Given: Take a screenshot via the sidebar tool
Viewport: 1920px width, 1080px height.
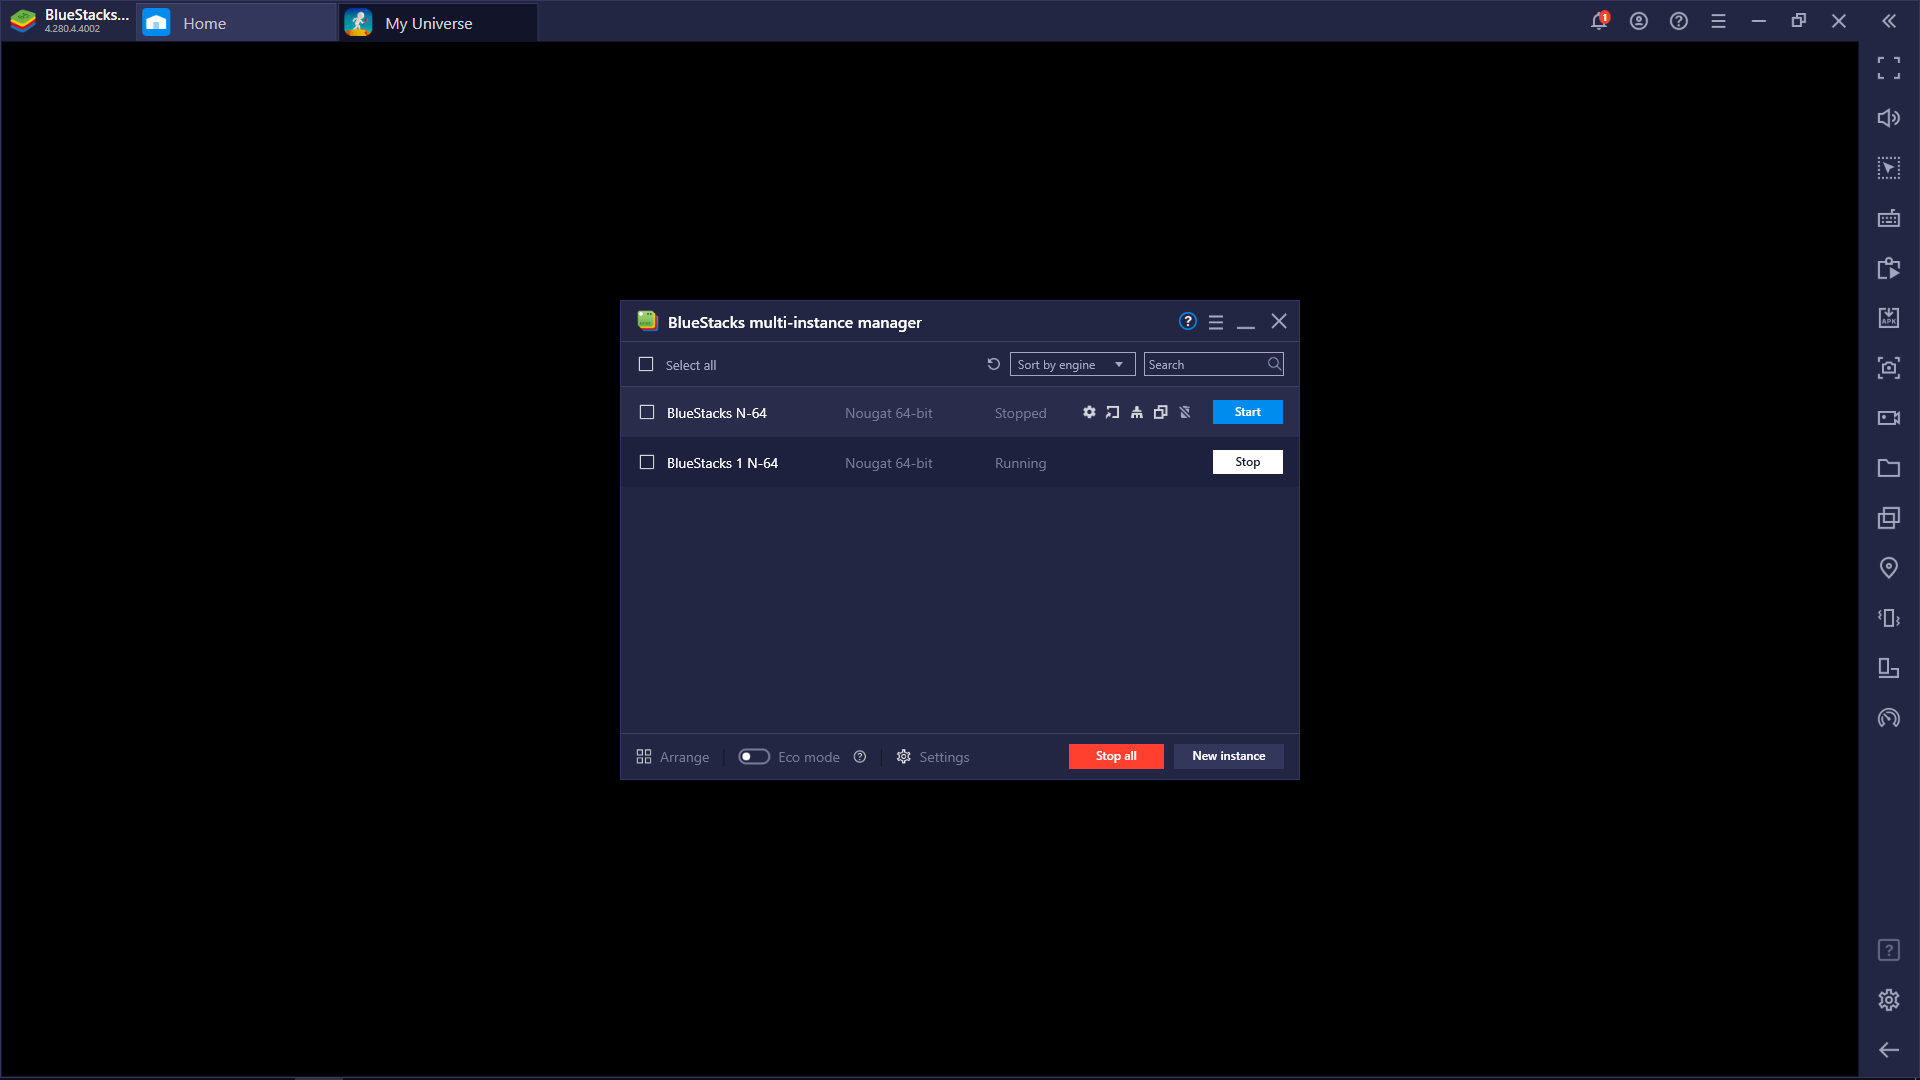Looking at the screenshot, I should pos(1890,367).
